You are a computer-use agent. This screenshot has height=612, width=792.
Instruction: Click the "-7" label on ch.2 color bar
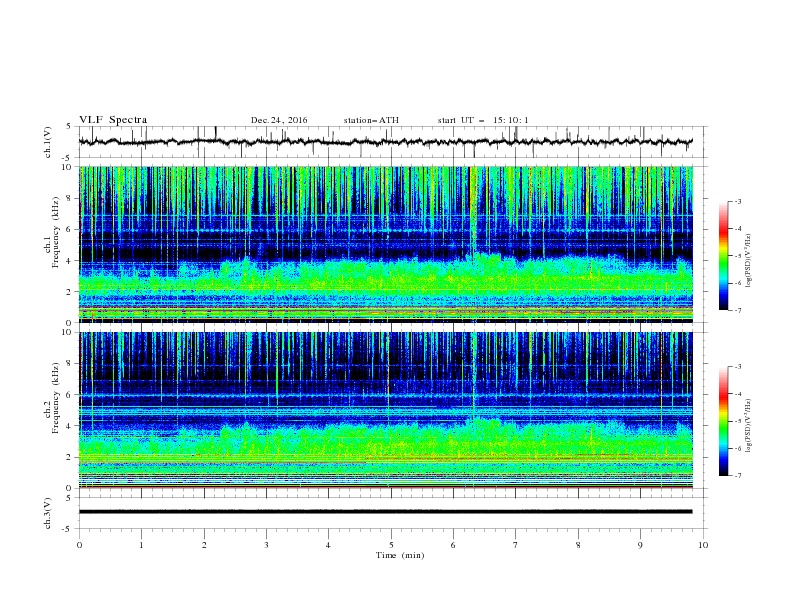[737, 476]
